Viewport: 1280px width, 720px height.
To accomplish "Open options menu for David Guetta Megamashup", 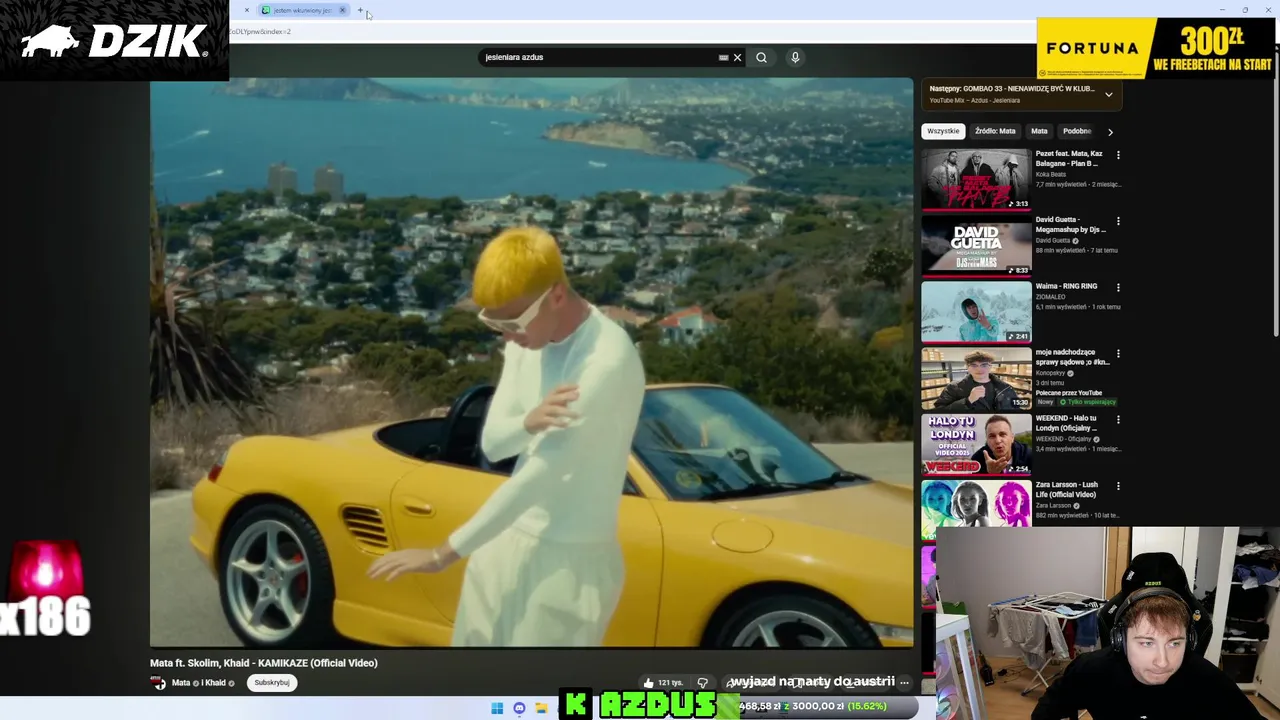I will click(x=1118, y=221).
